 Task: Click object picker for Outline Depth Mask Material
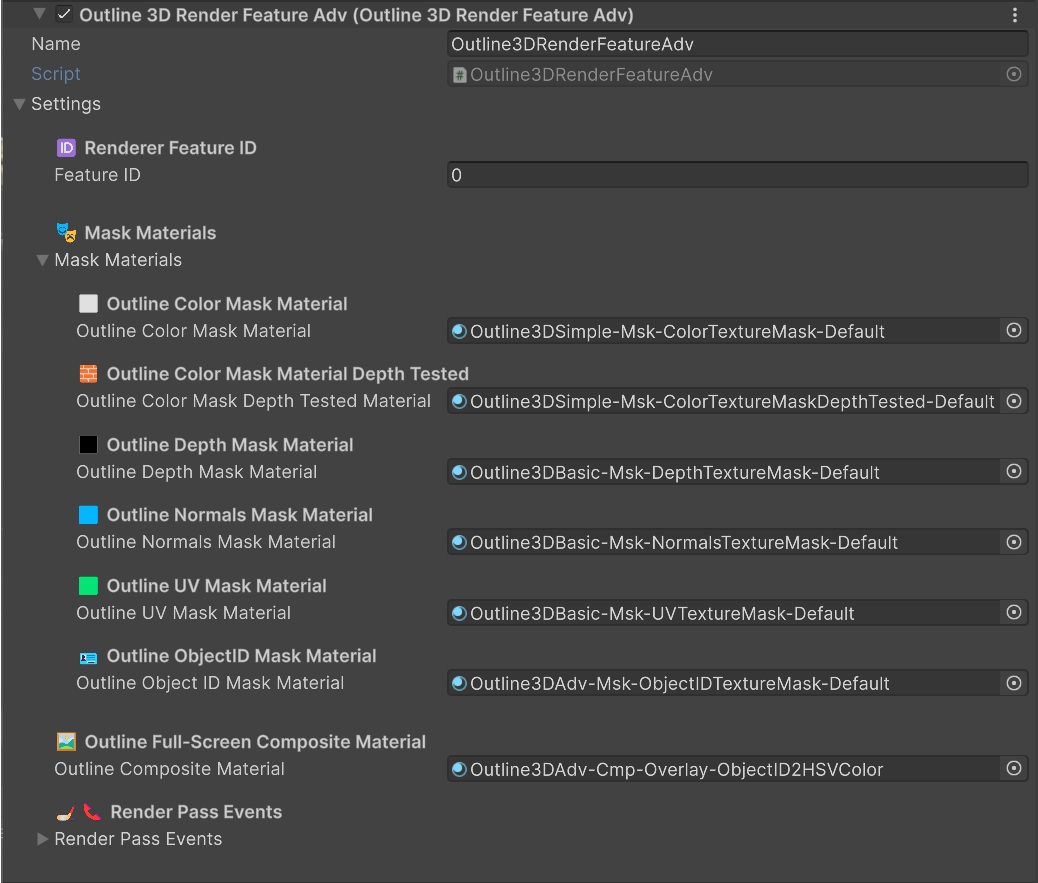(x=1014, y=472)
